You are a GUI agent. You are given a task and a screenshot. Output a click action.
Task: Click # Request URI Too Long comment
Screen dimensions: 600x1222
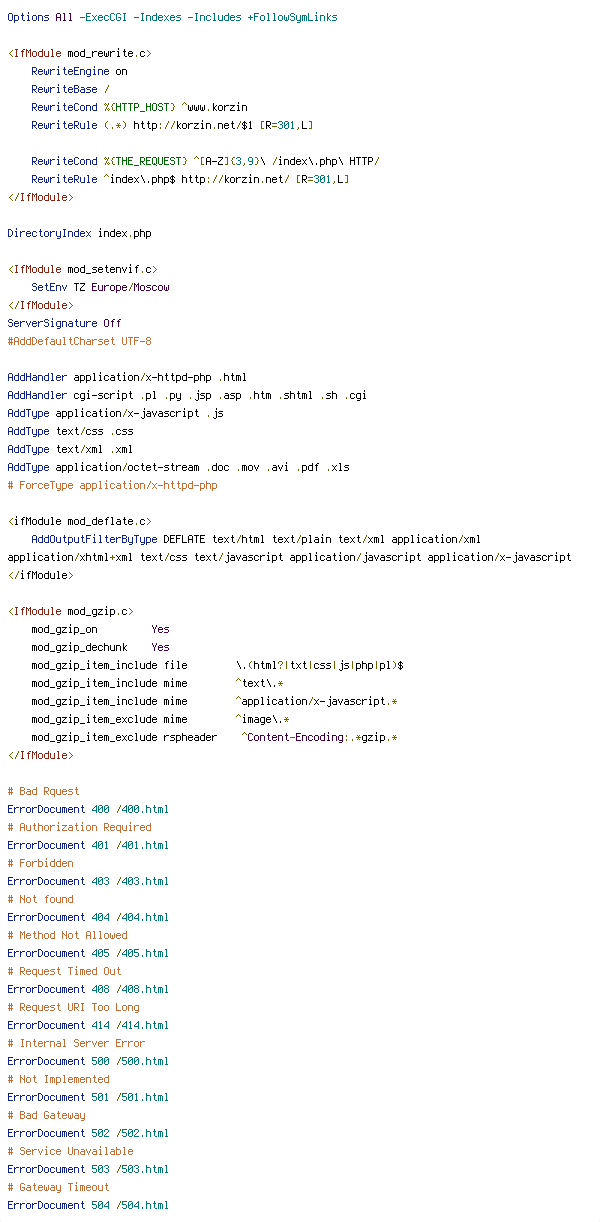(x=73, y=1007)
